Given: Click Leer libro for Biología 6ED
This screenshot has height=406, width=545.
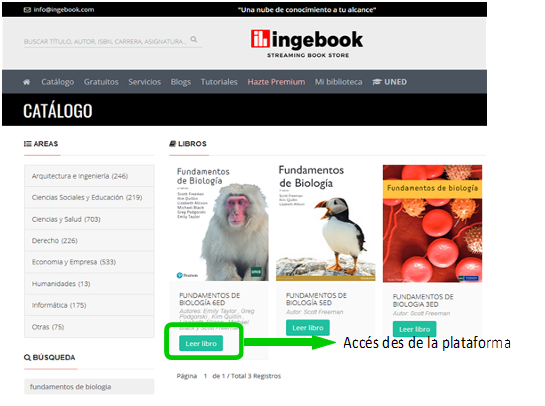Looking at the screenshot, I should point(201,343).
